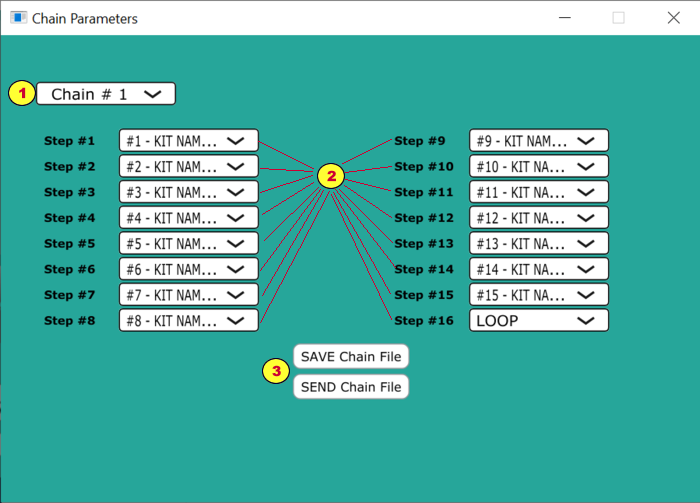Screen dimensions: 700x503
Task: Click the Step #8 label
Action: [69, 321]
